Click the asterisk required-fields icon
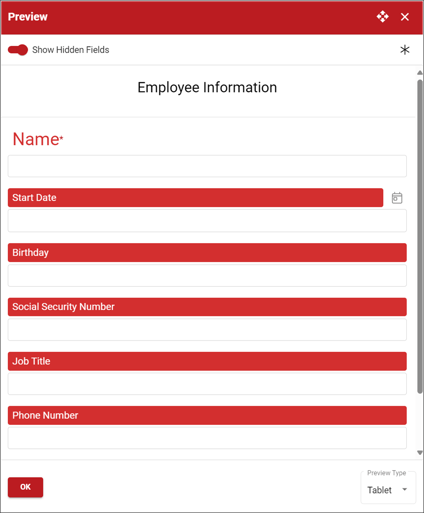Viewport: 424px width, 513px height. click(405, 50)
